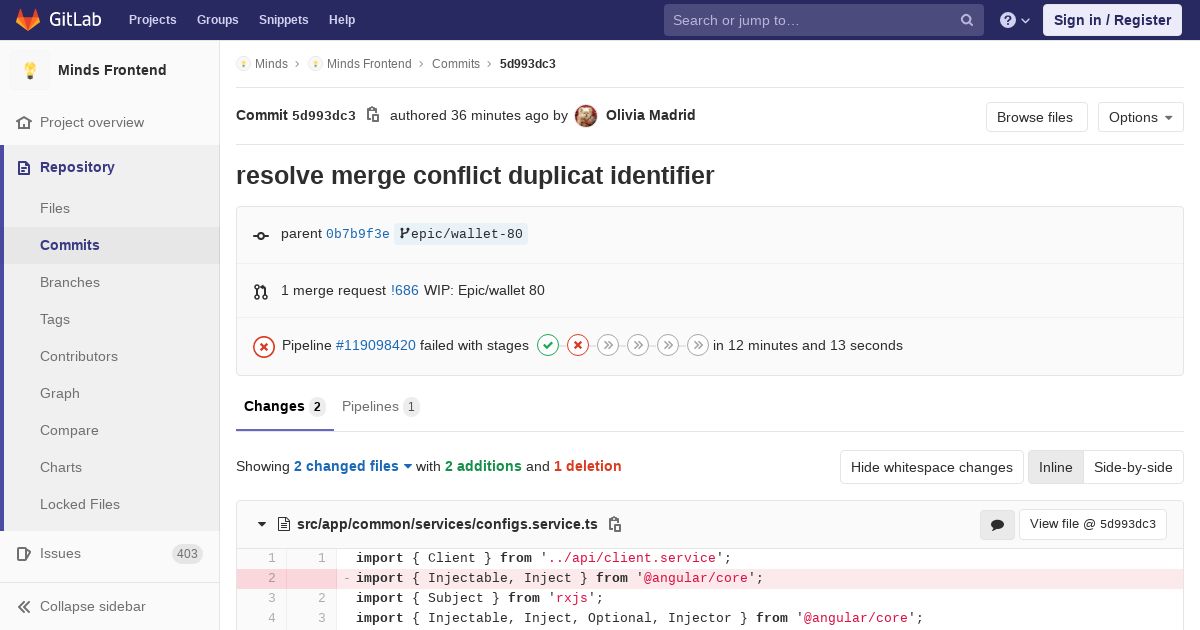Open the Help top menu item
Image resolution: width=1200 pixels, height=630 pixels.
coord(342,19)
